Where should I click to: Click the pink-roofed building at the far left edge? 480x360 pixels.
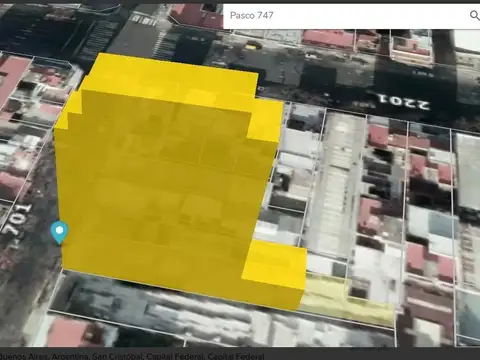[x=12, y=78]
